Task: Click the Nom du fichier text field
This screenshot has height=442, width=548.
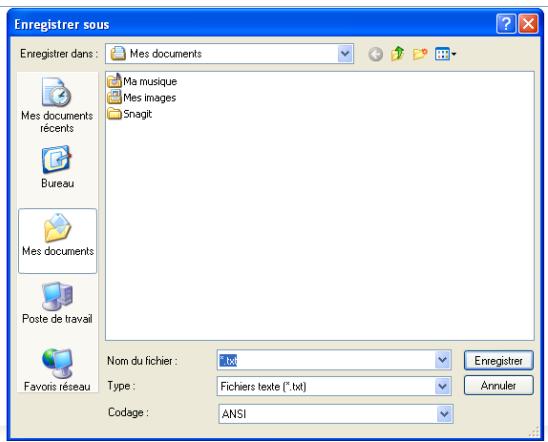Action: (326, 360)
